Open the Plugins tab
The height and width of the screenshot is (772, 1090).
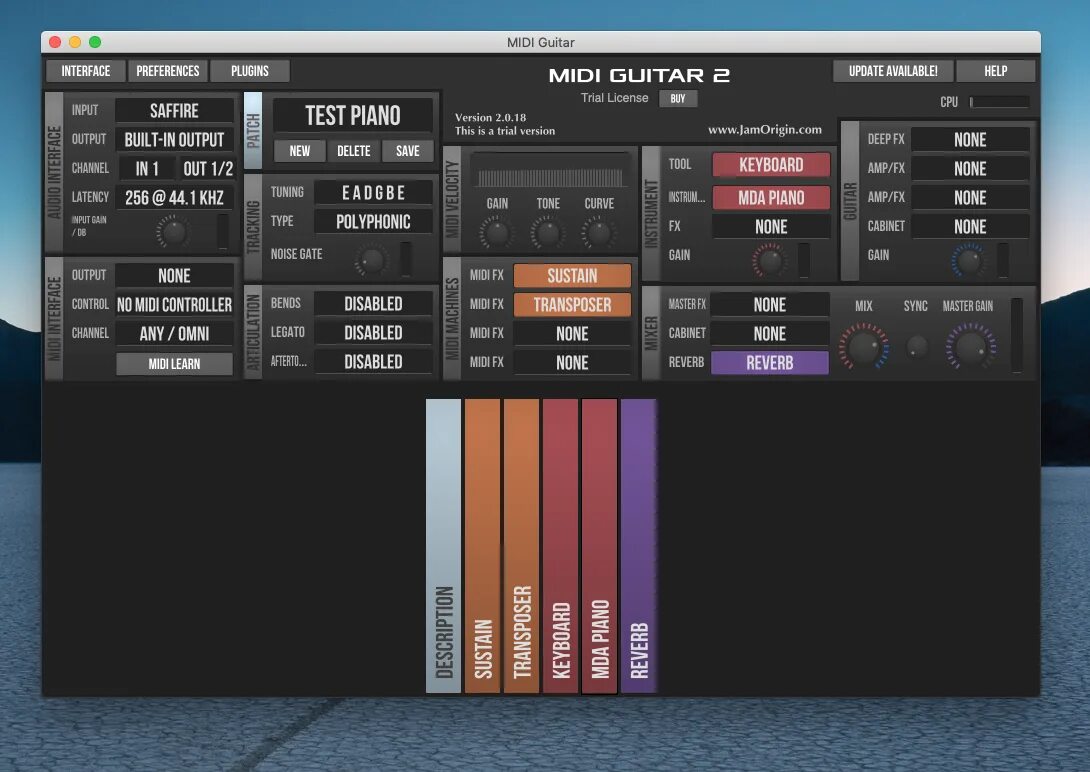(250, 71)
